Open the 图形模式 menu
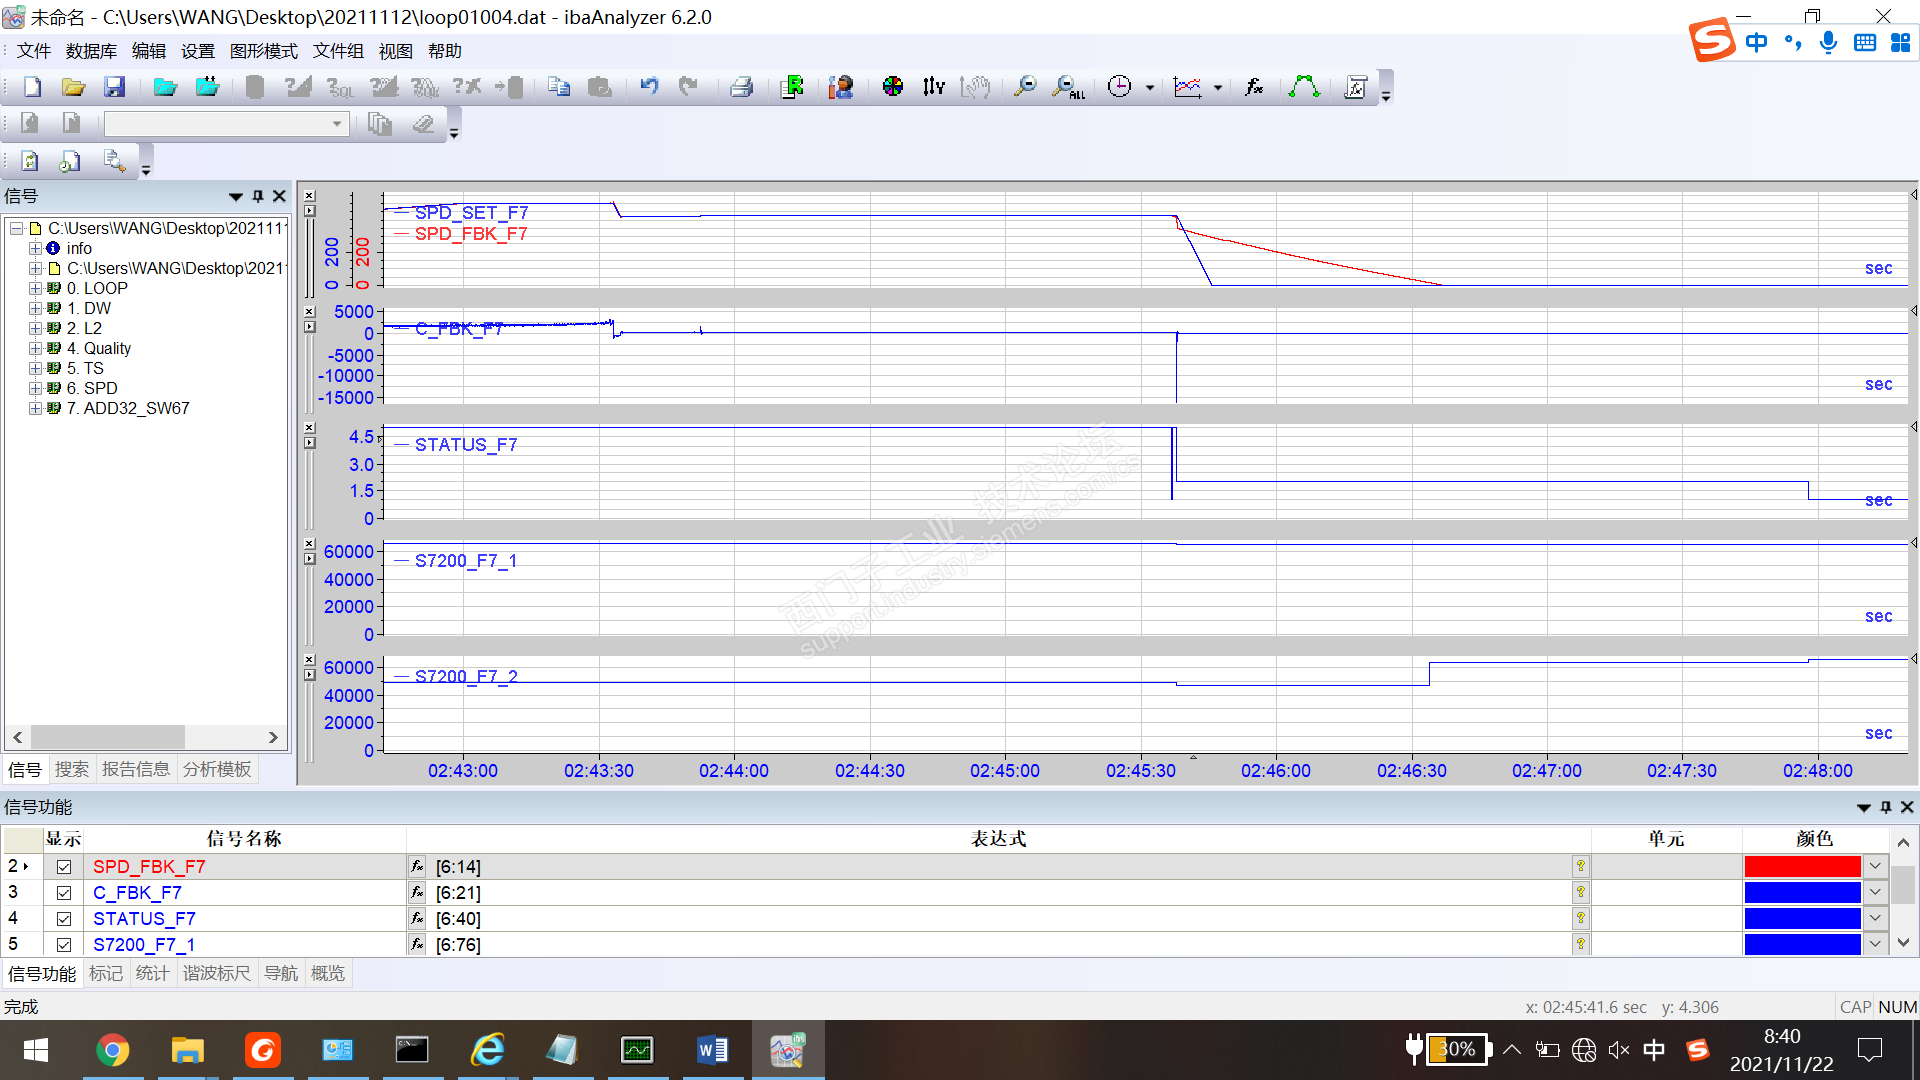 point(263,51)
